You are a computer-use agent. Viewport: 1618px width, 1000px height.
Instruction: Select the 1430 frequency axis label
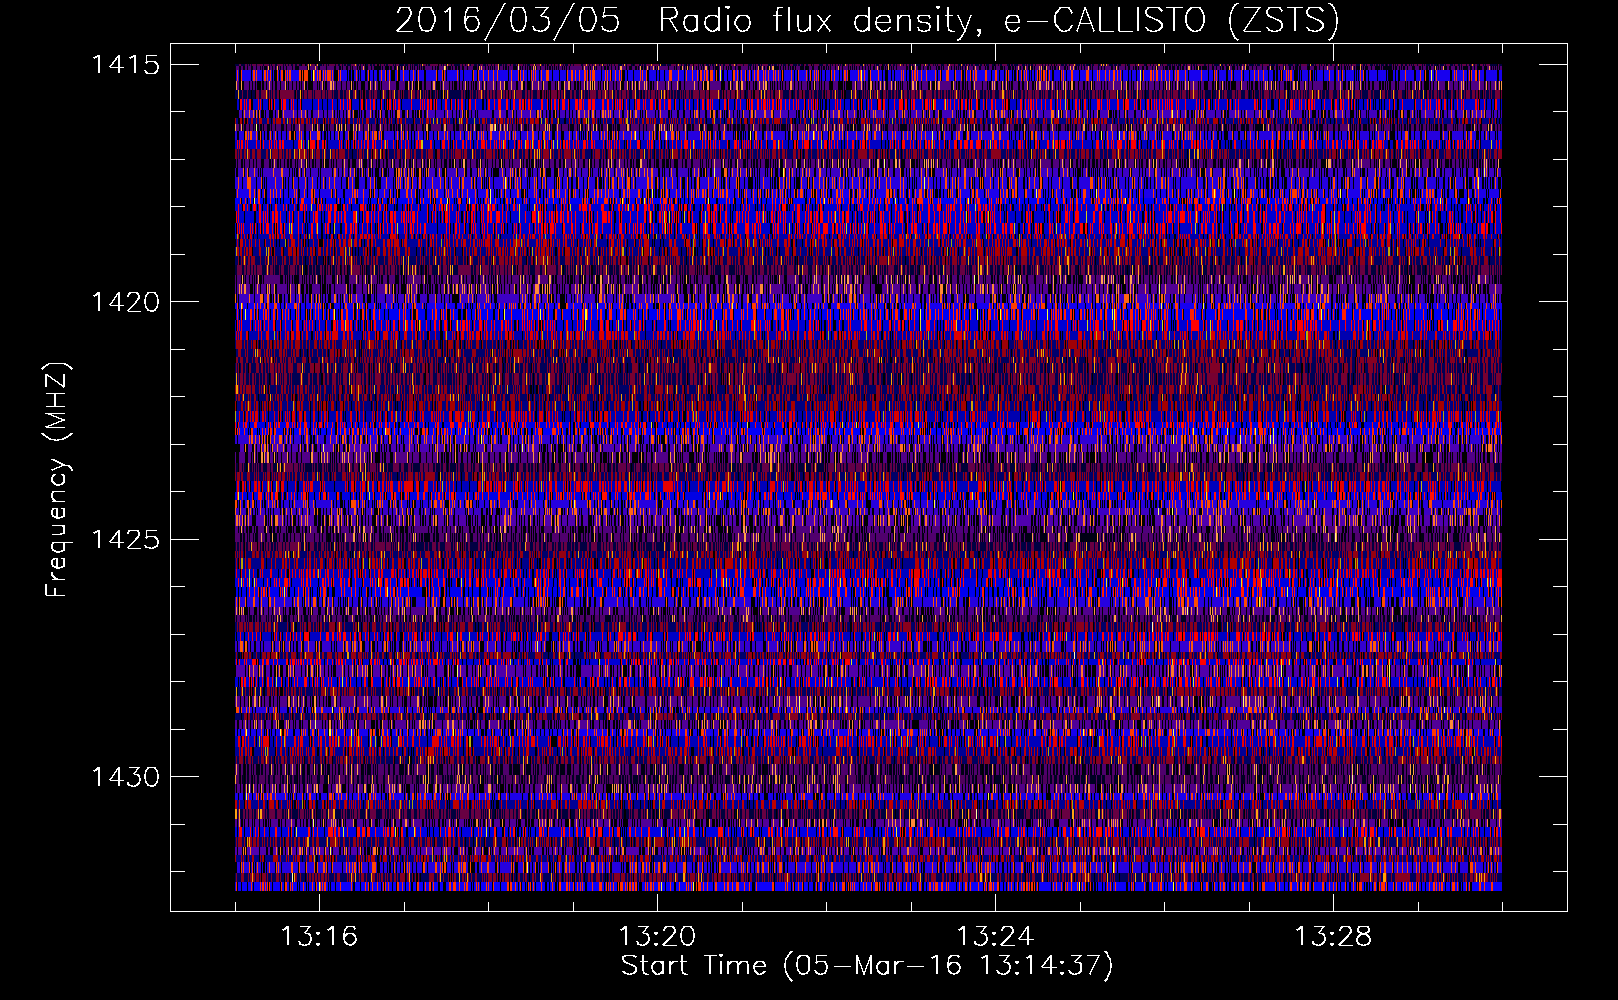(125, 777)
